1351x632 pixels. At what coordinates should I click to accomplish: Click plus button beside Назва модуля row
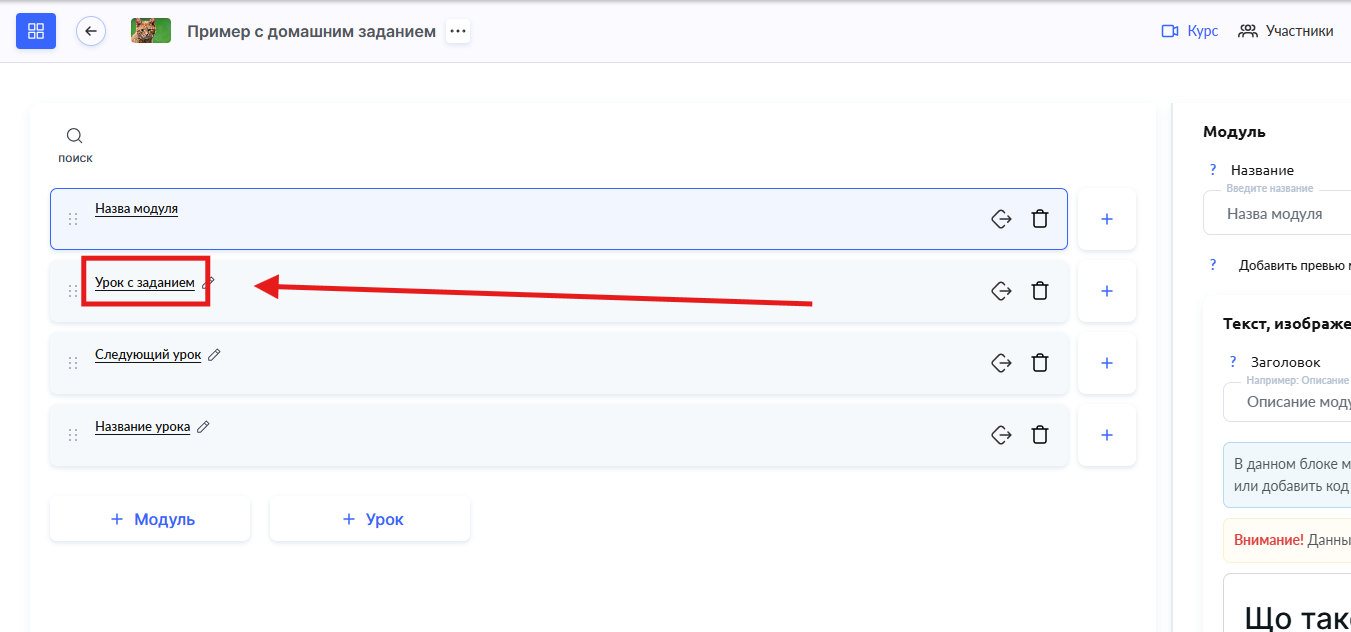[1107, 219]
